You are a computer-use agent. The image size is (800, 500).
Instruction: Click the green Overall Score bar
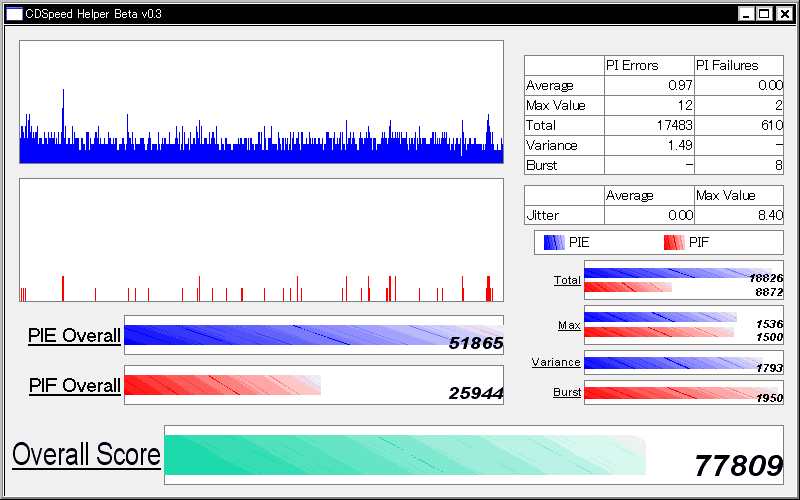tap(405, 455)
